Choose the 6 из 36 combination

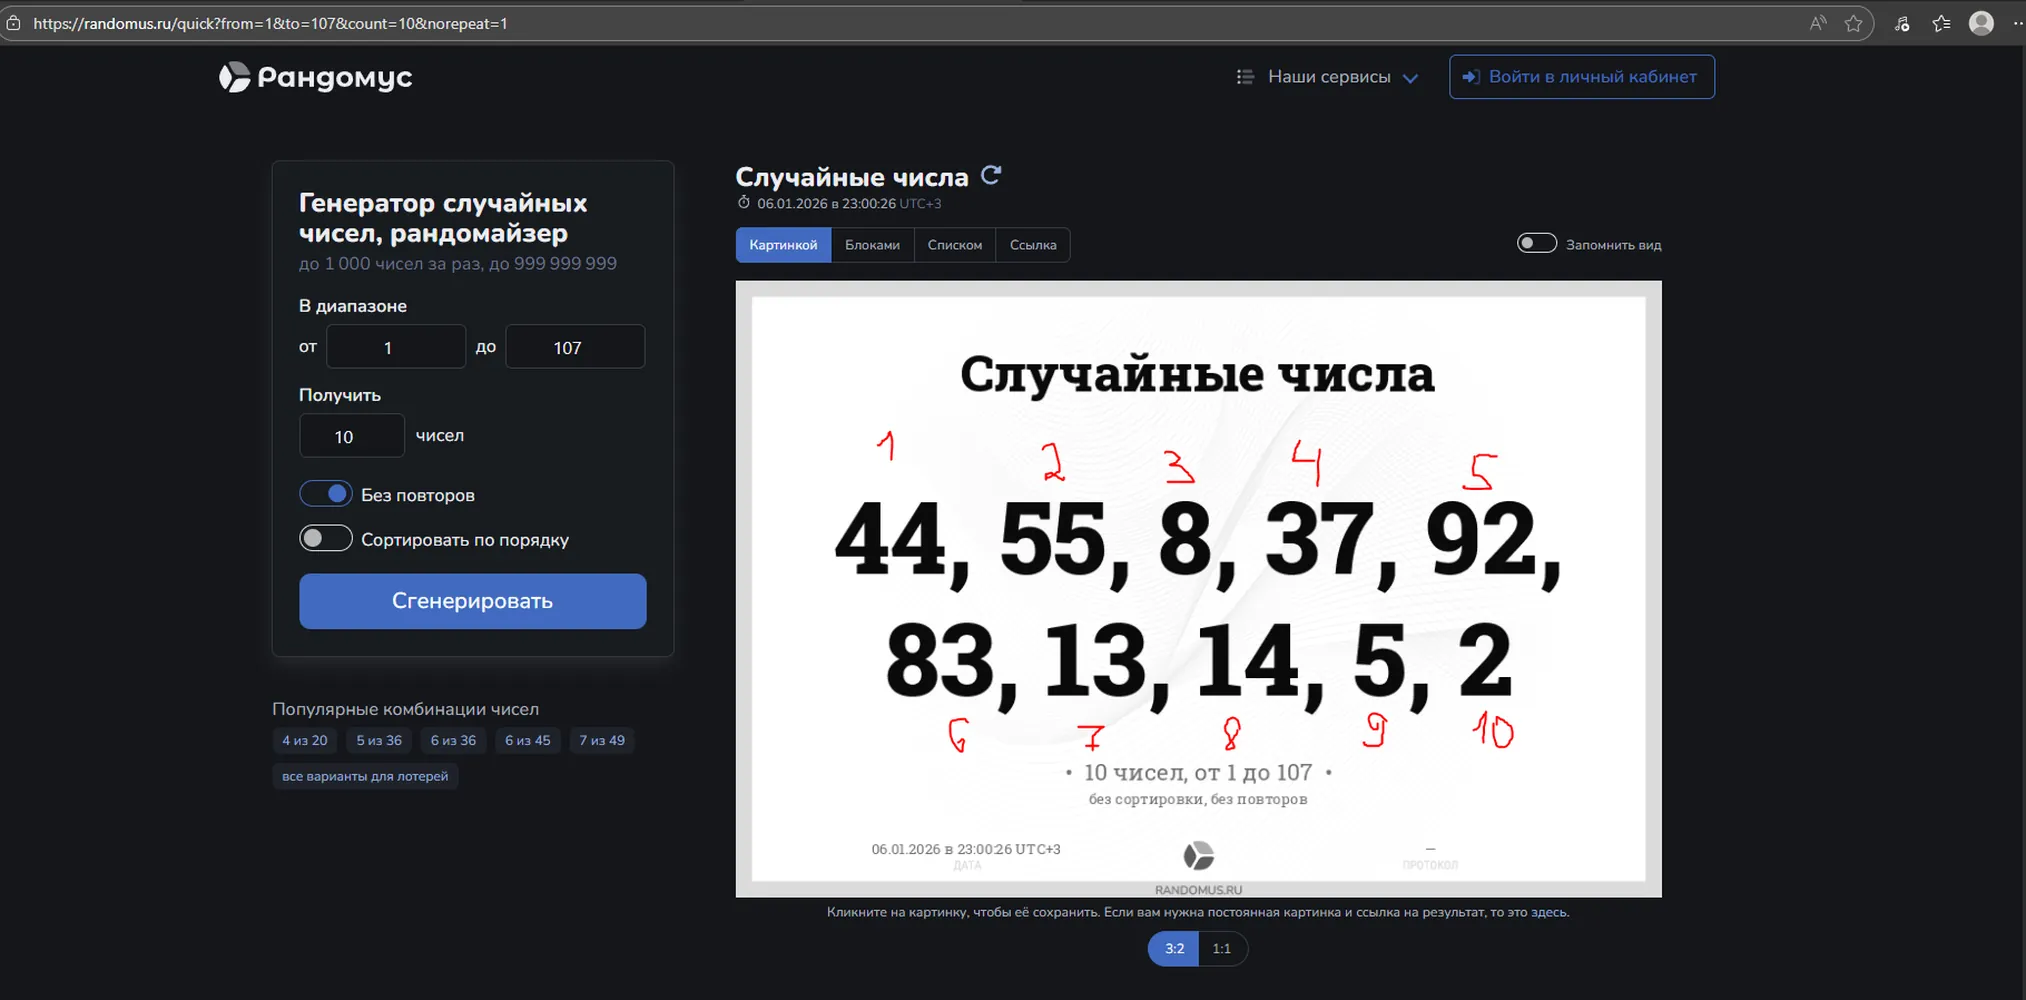click(x=453, y=740)
